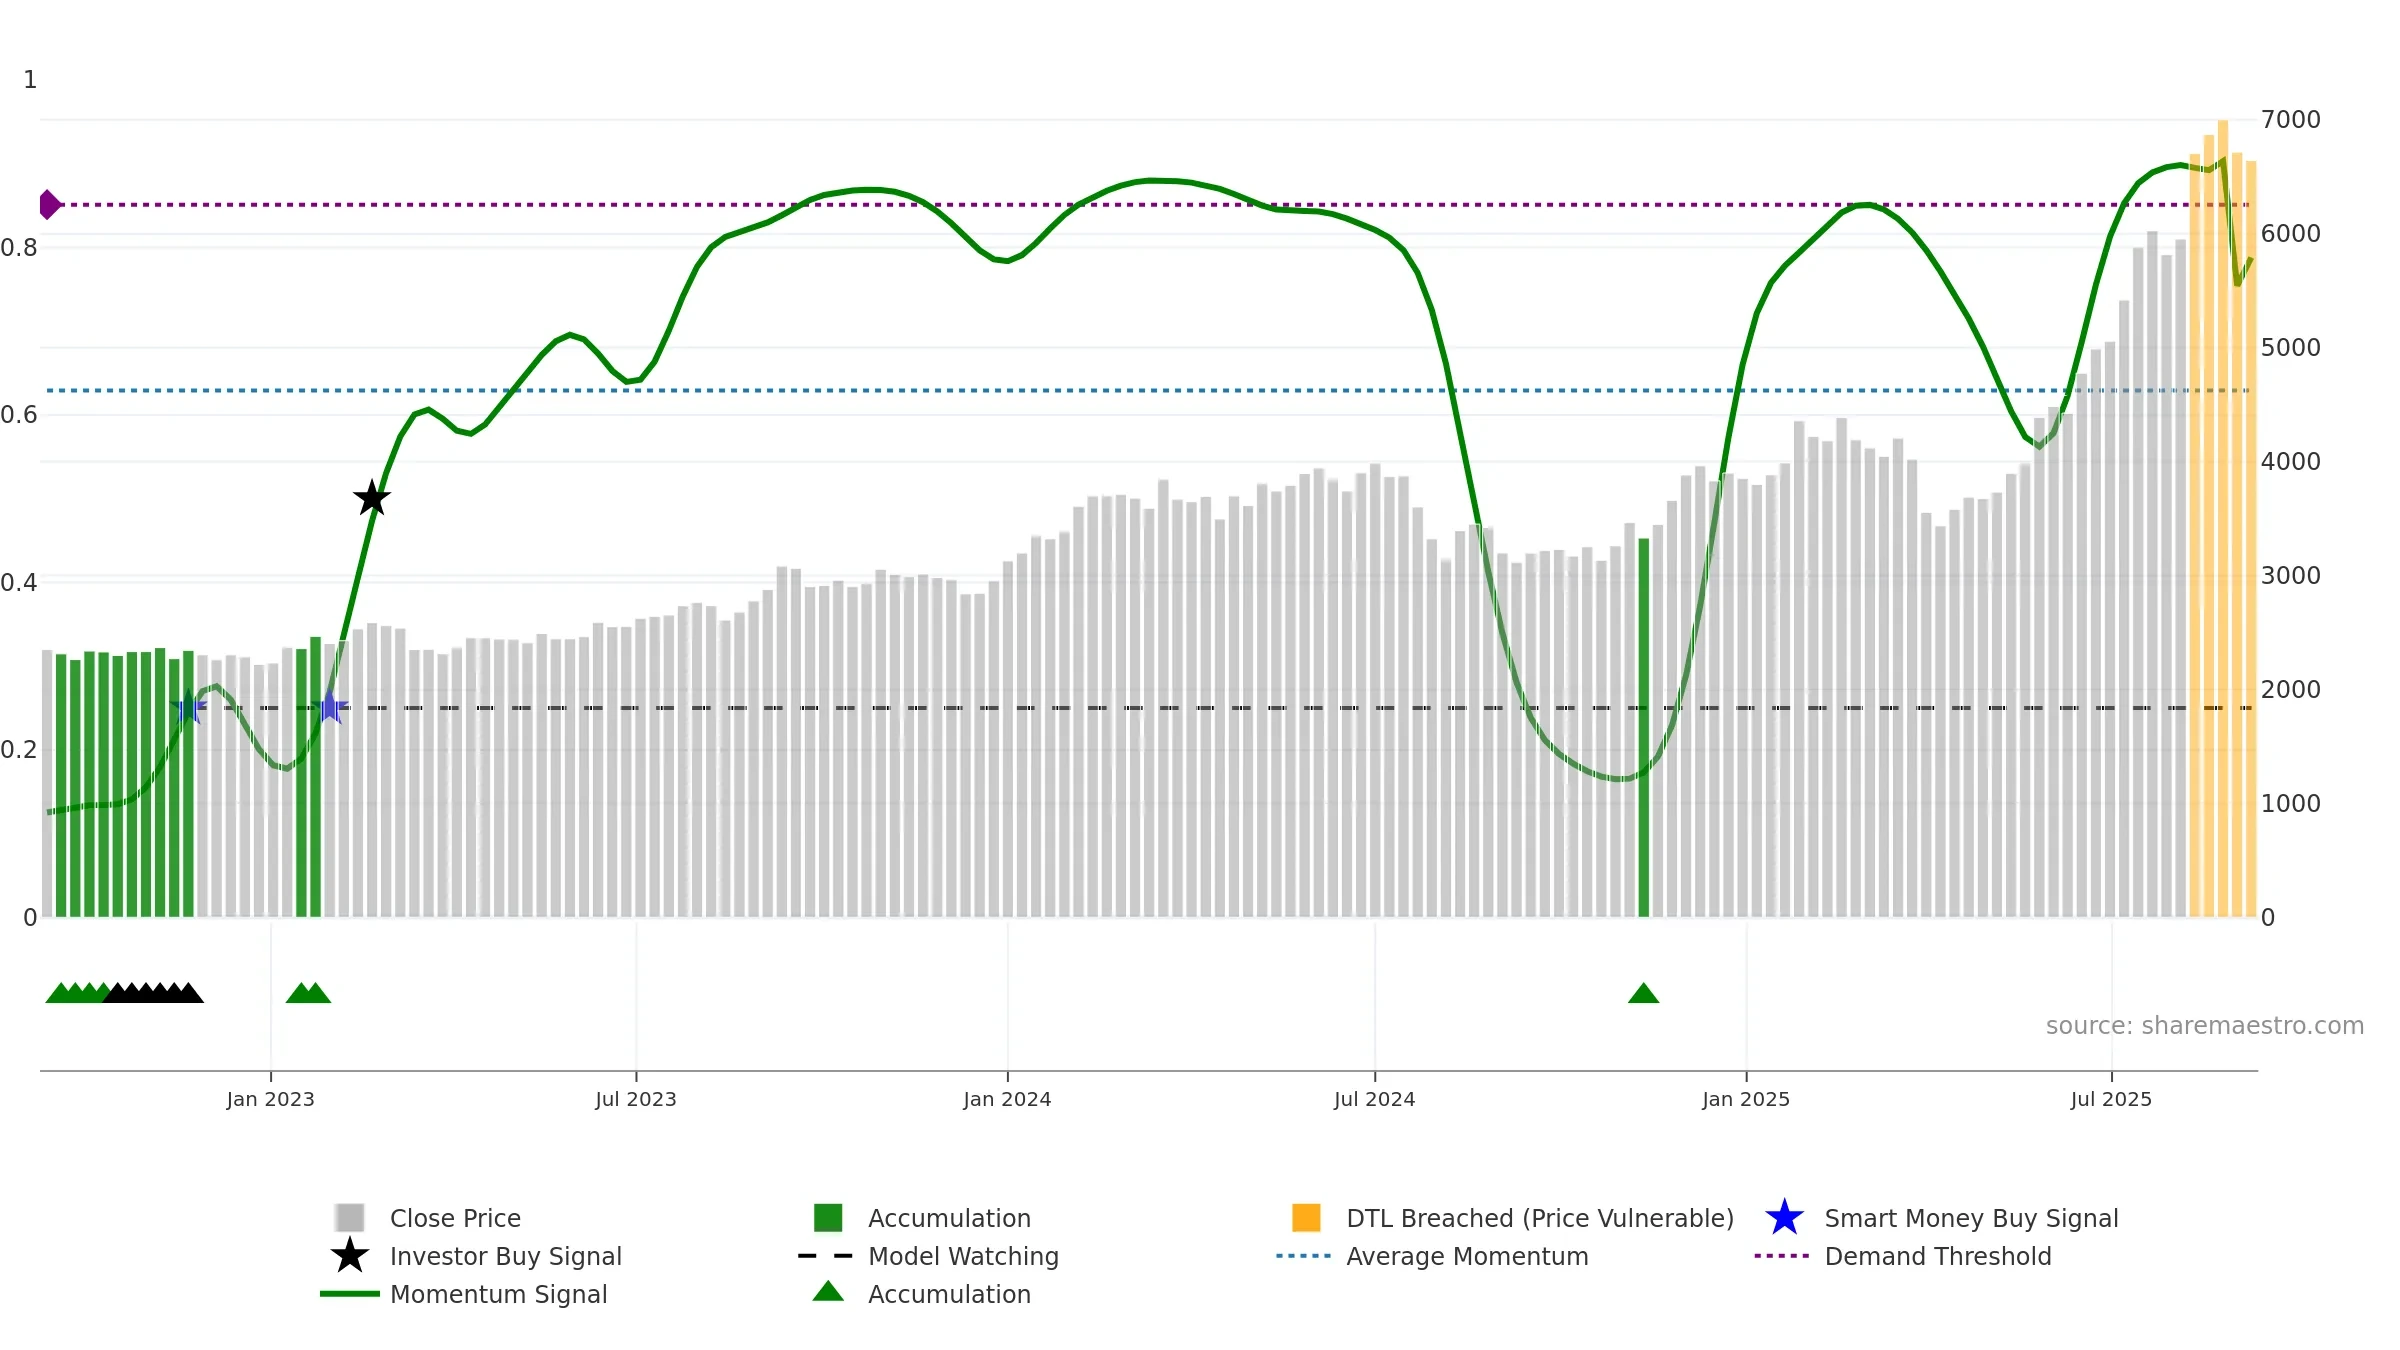The width and height of the screenshot is (2400, 1350).
Task: Click the blue Smart Money star legend icon
Action: click(x=1784, y=1218)
